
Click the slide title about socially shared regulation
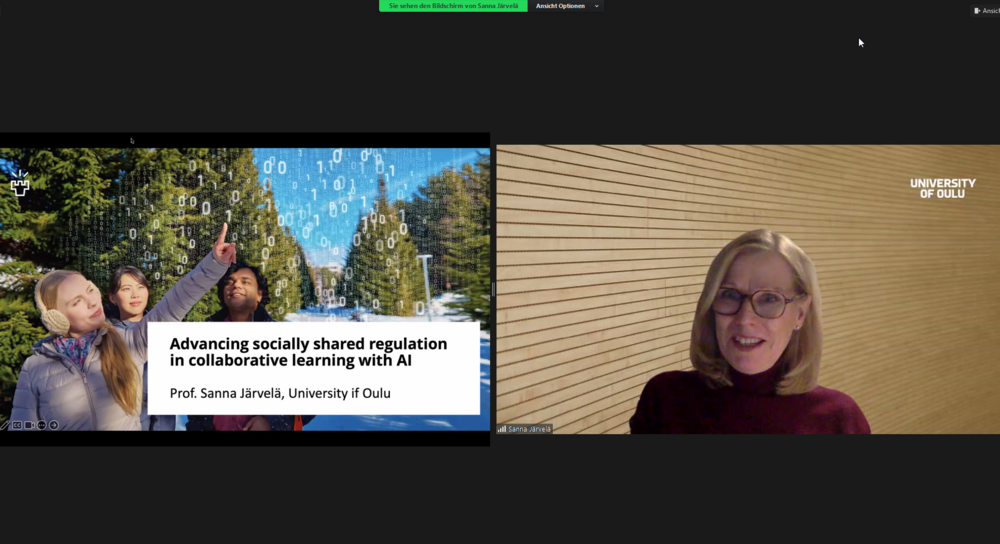[x=308, y=352]
